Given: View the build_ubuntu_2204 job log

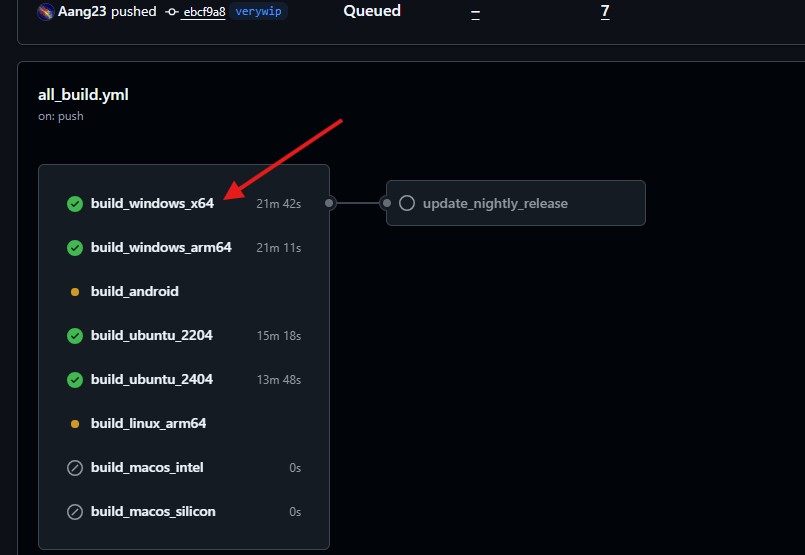Looking at the screenshot, I should [x=151, y=336].
